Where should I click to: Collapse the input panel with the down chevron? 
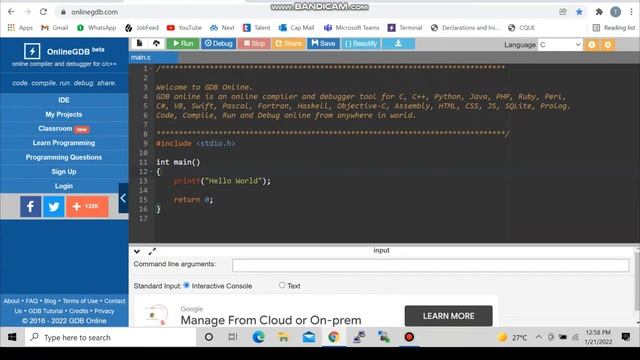(x=137, y=251)
